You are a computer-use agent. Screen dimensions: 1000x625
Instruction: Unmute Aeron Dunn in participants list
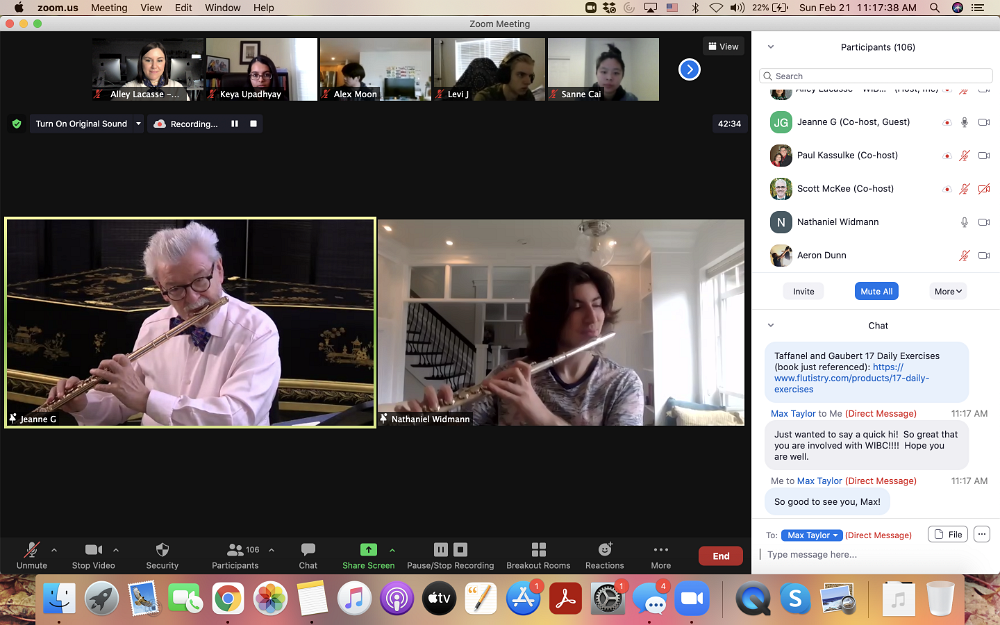coord(964,255)
